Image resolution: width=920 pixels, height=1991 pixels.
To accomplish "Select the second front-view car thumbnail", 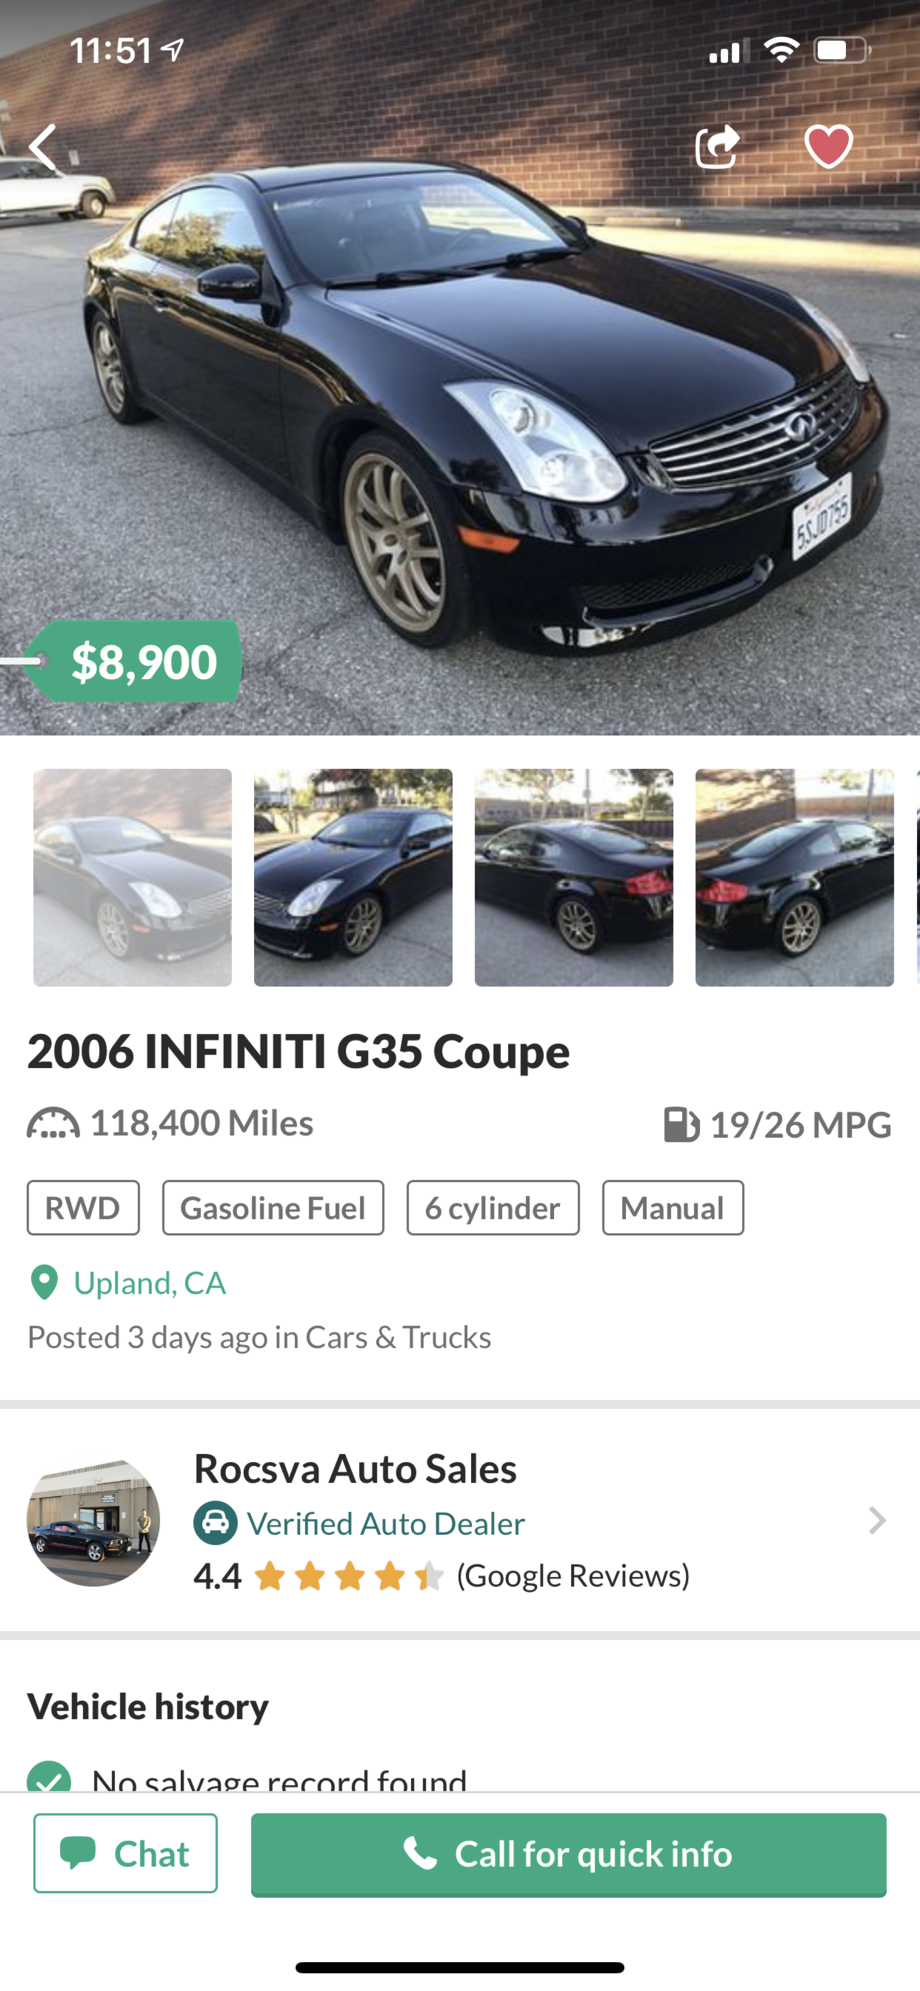I will pyautogui.click(x=353, y=877).
